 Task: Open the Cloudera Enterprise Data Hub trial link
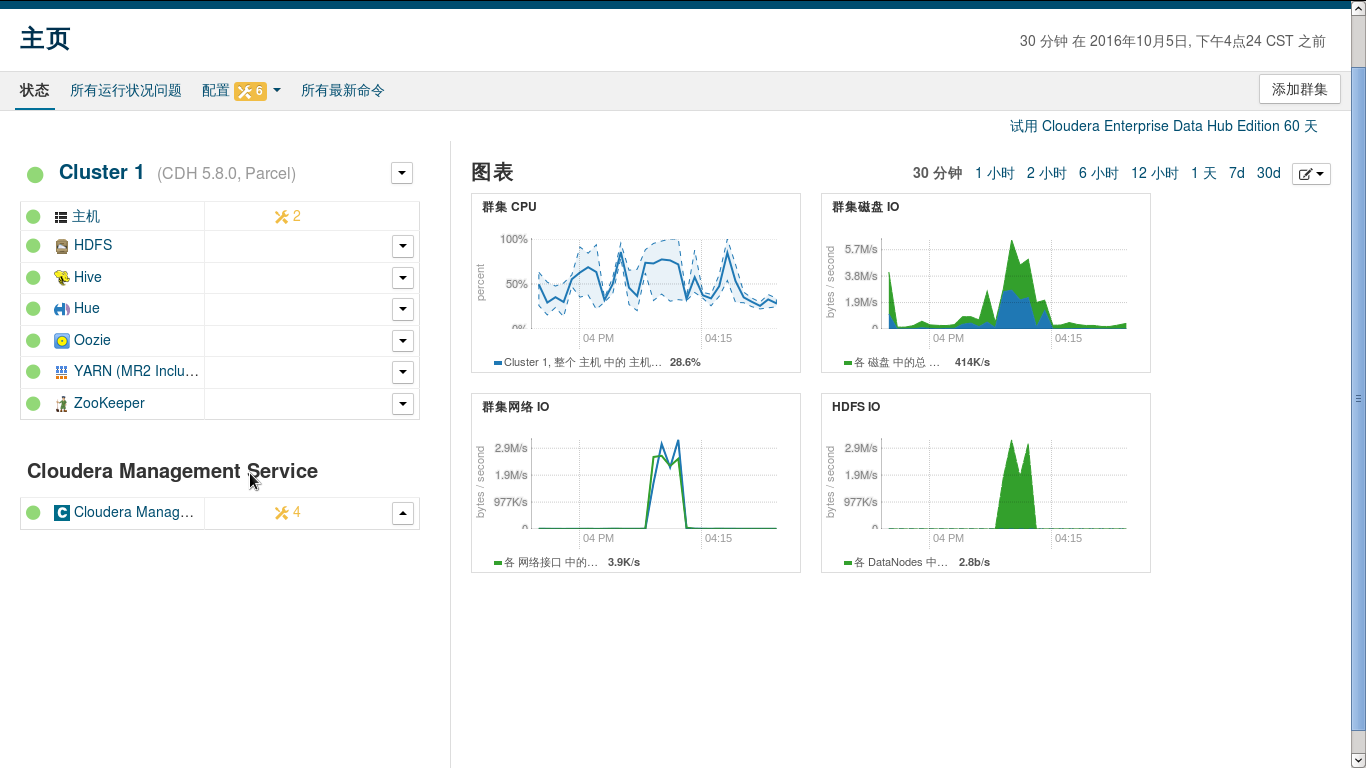pos(1164,126)
